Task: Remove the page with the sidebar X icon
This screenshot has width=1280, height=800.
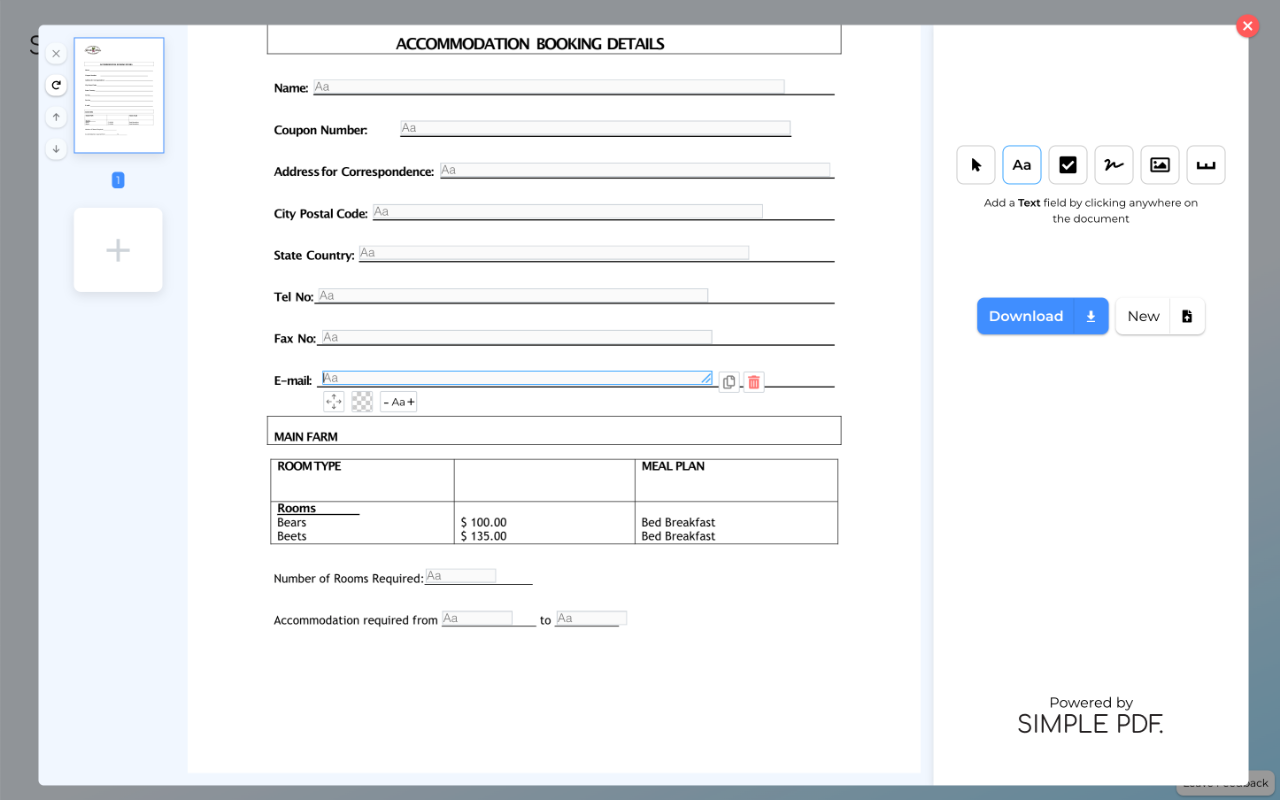Action: point(56,54)
